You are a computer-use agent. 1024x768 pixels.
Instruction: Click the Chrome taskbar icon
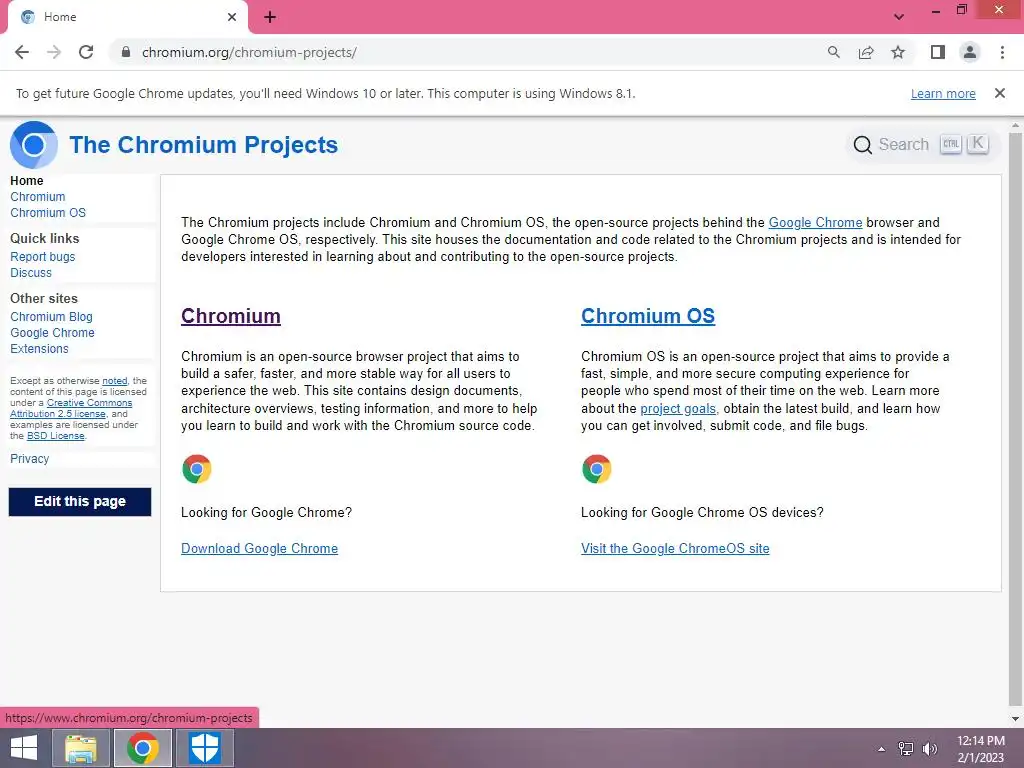(x=143, y=748)
